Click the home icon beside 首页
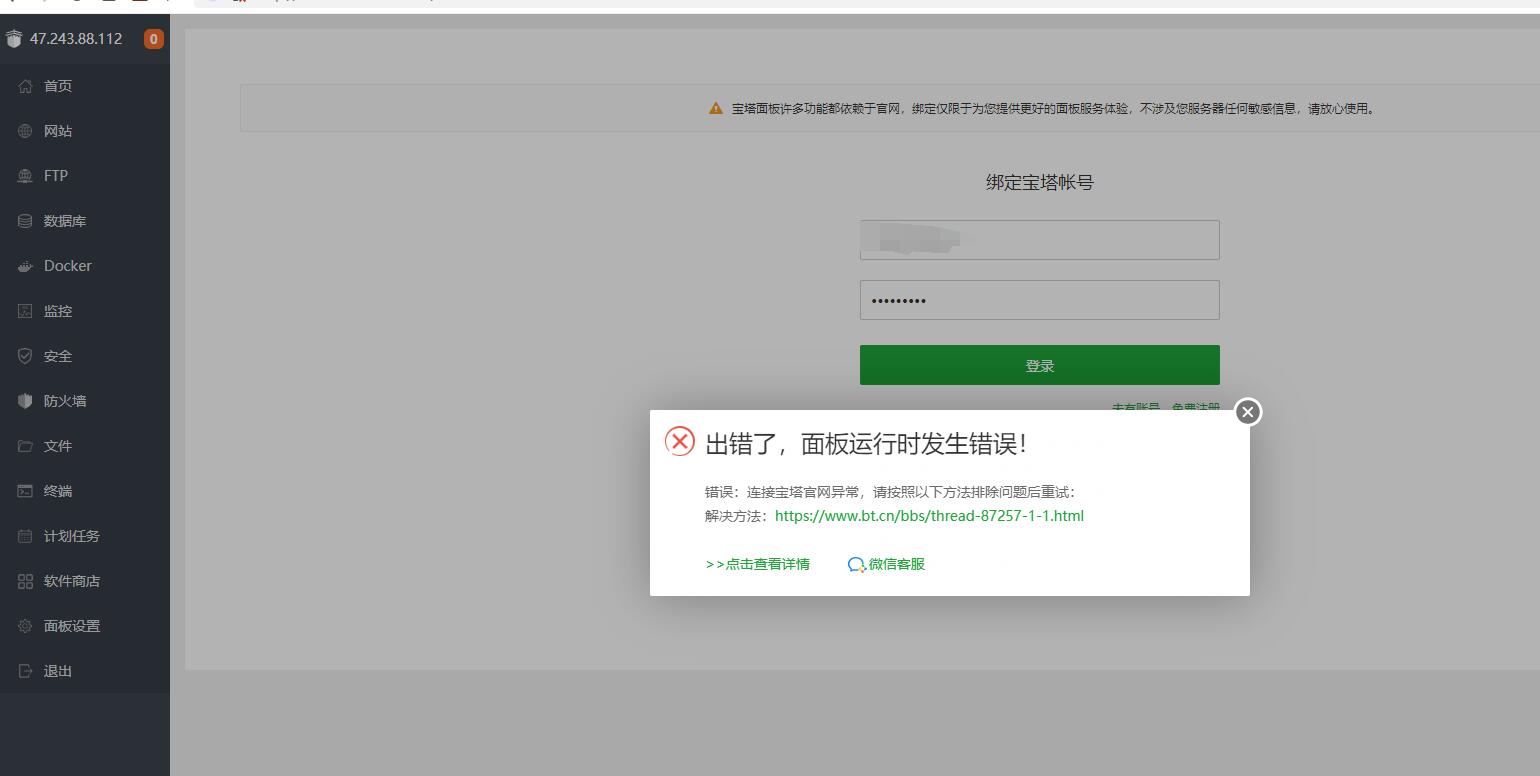The image size is (1540, 776). pyautogui.click(x=25, y=86)
